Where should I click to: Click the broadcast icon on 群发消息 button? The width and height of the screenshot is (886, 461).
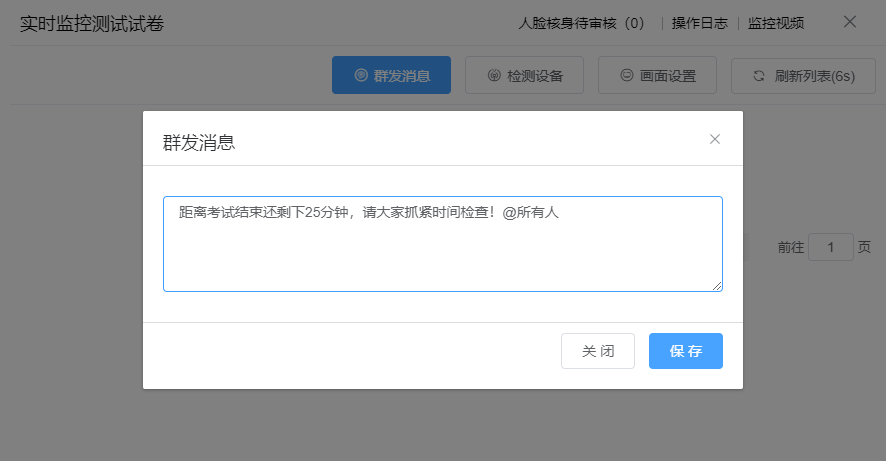point(360,76)
